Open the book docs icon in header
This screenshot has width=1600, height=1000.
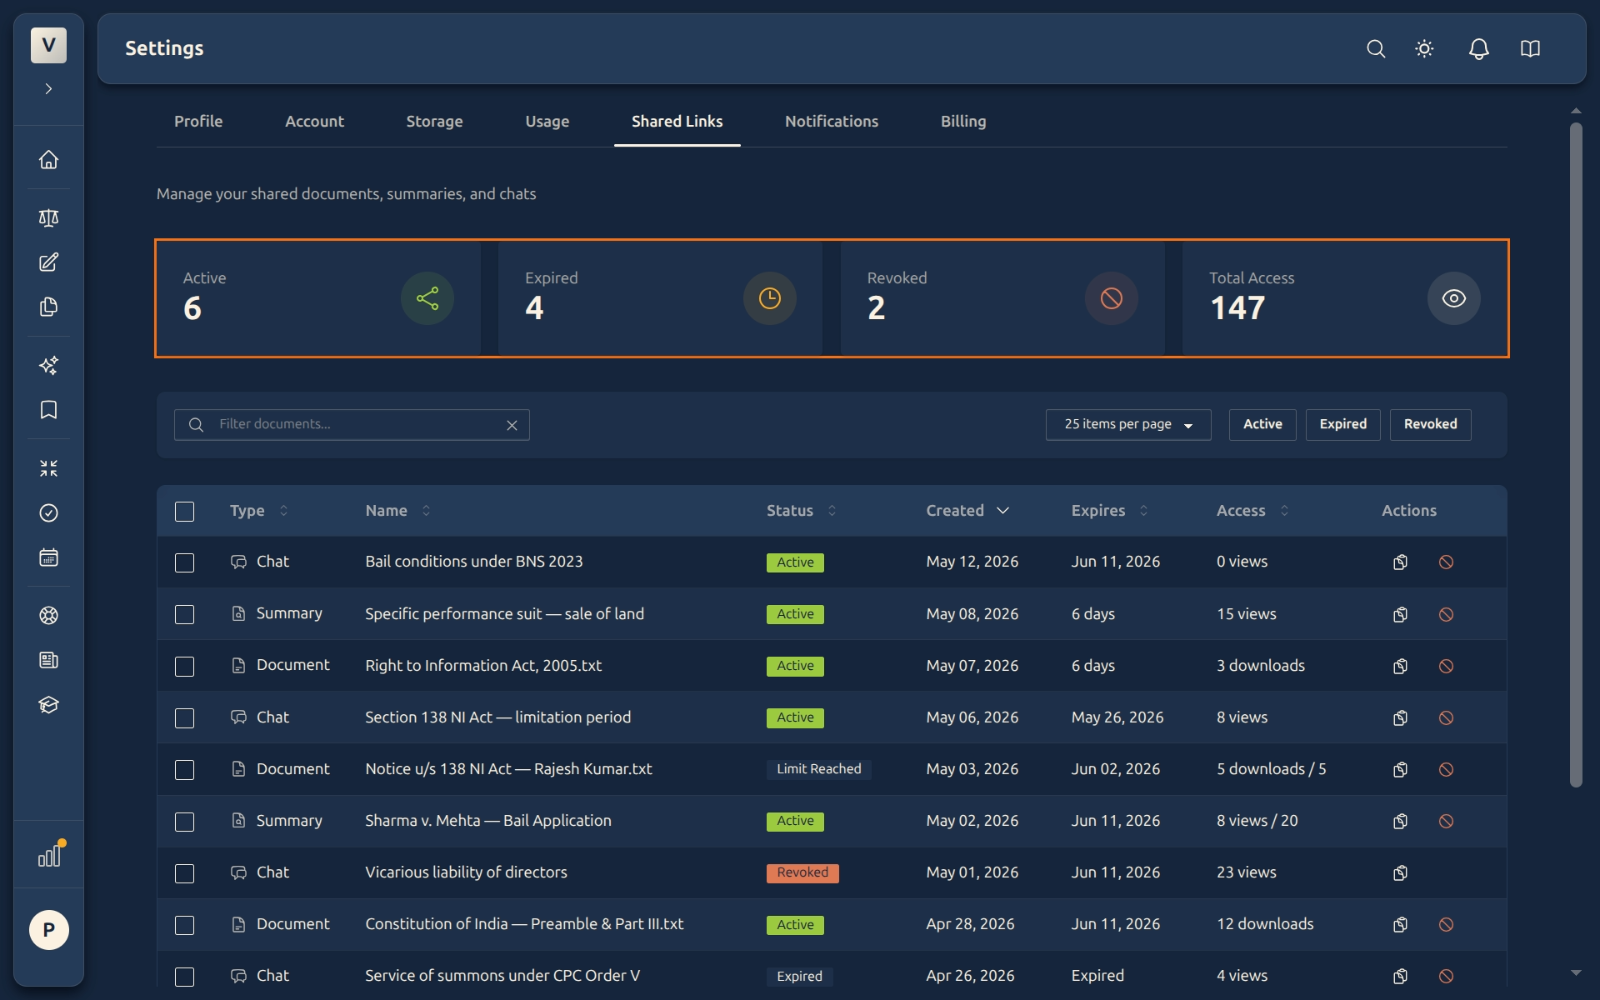click(1530, 49)
